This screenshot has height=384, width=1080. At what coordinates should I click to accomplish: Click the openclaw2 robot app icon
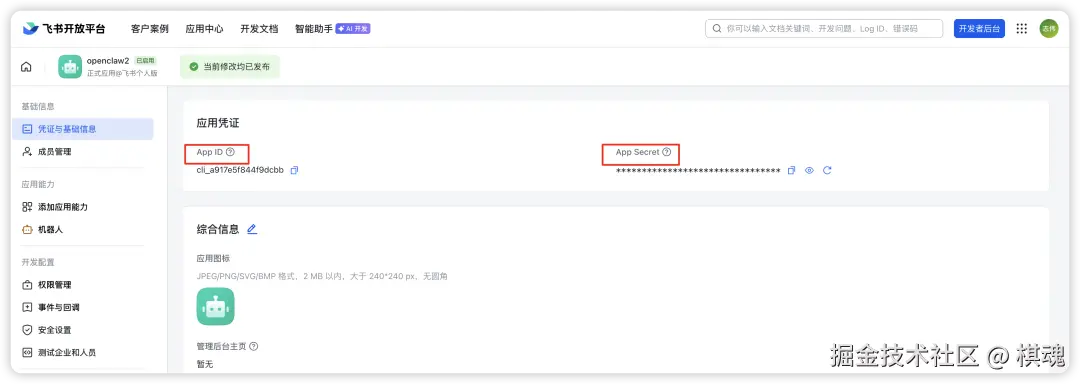[70, 67]
